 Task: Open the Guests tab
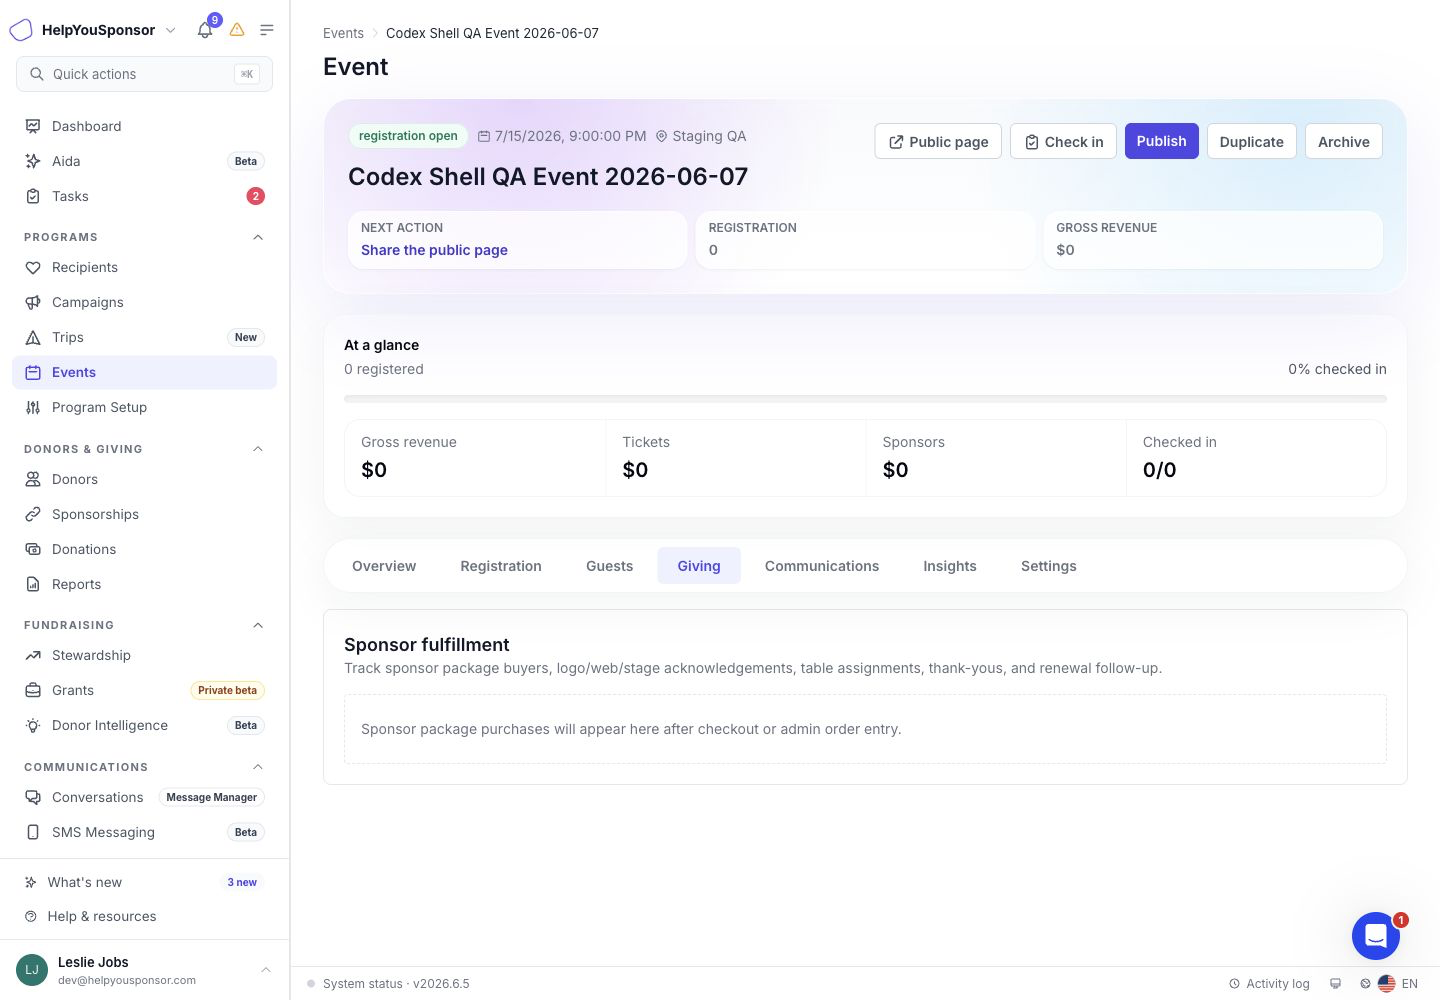coord(609,566)
